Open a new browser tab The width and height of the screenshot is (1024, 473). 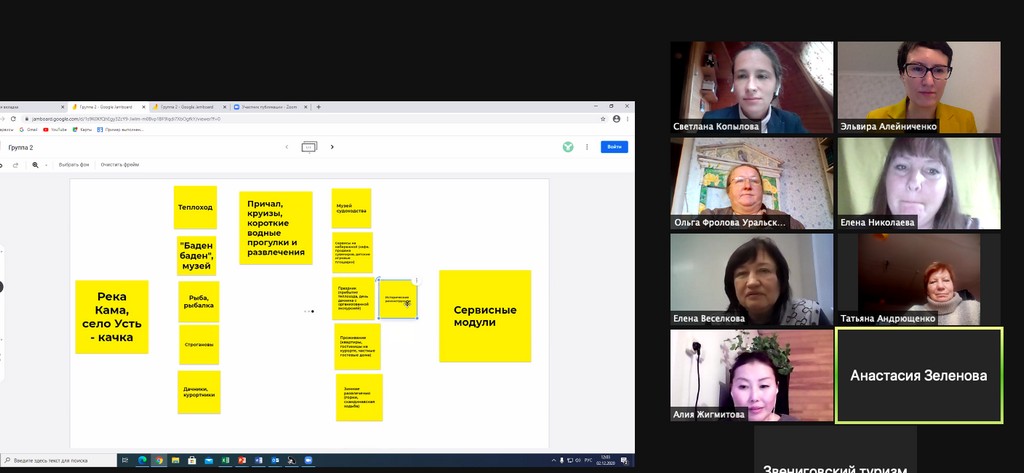pos(319,106)
